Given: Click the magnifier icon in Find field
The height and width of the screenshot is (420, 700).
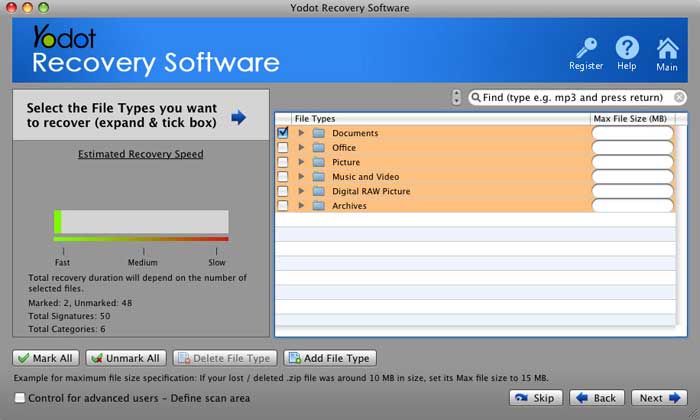Looking at the screenshot, I should (476, 97).
